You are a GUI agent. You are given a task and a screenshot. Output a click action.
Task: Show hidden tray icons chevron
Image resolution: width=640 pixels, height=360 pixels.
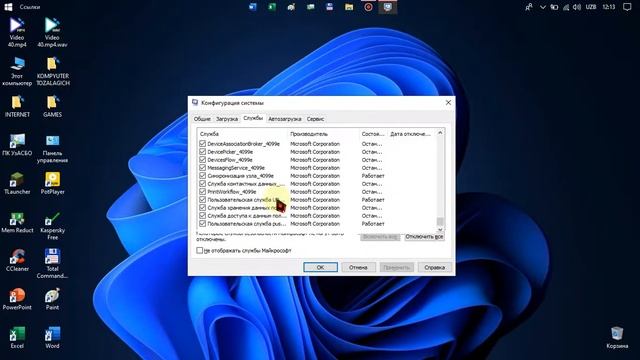point(542,7)
